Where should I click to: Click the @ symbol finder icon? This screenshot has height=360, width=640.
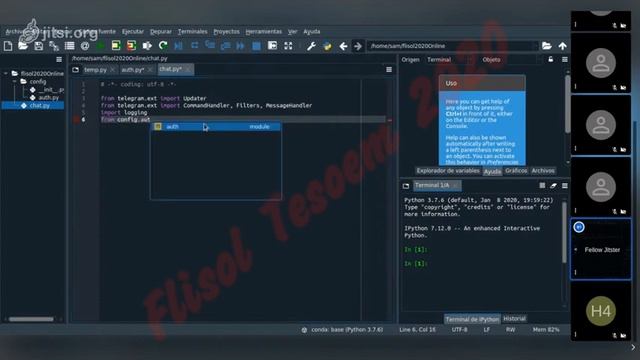pyautogui.click(x=85, y=46)
